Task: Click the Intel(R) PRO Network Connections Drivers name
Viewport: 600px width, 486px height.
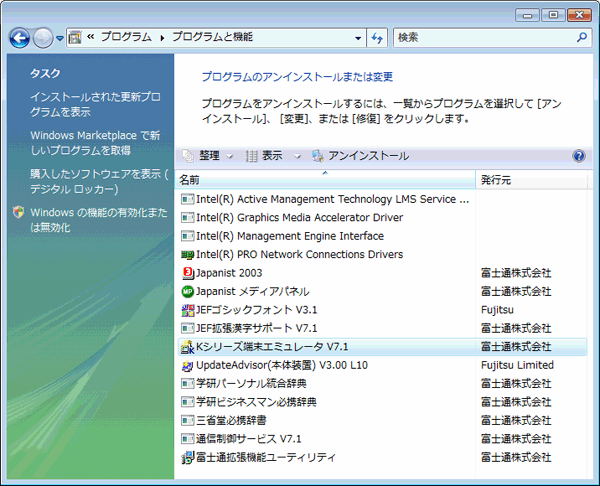Action: tap(300, 254)
